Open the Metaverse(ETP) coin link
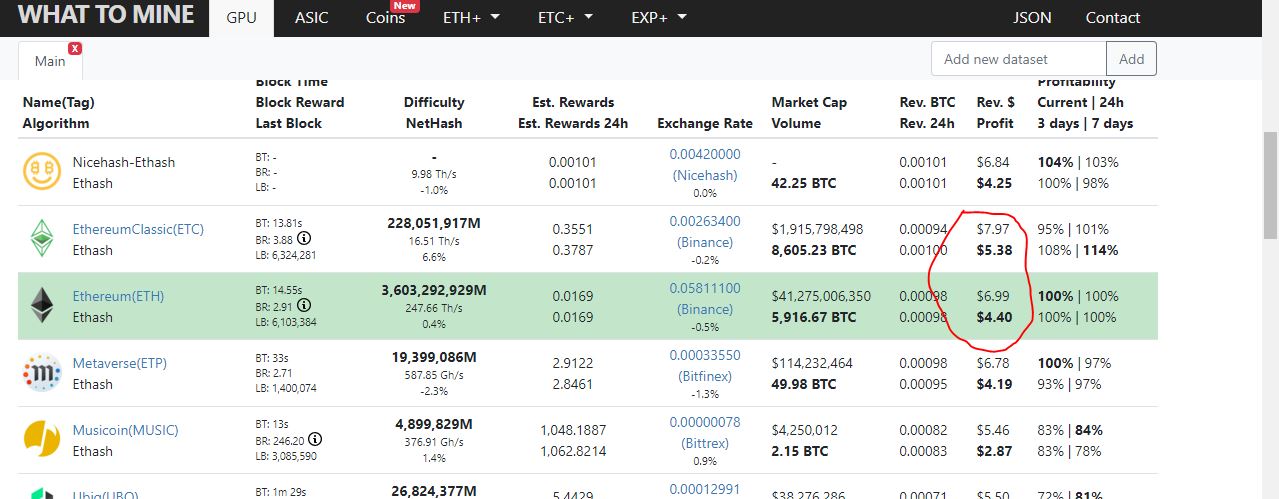Image resolution: width=1279 pixels, height=499 pixels. [x=119, y=363]
